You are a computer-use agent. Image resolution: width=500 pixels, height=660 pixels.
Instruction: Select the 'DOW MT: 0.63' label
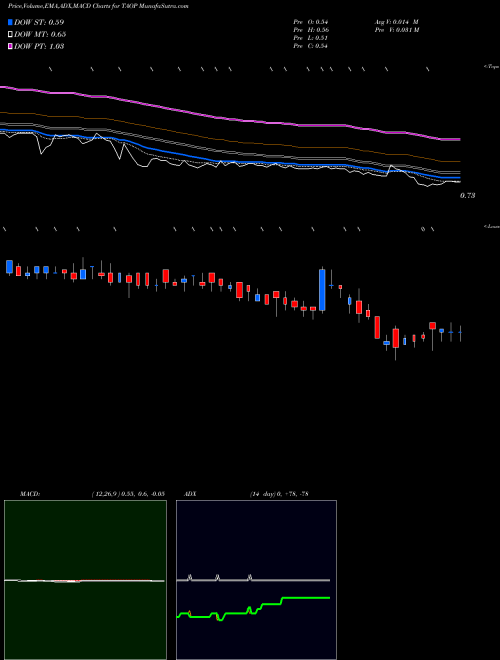coord(40,35)
